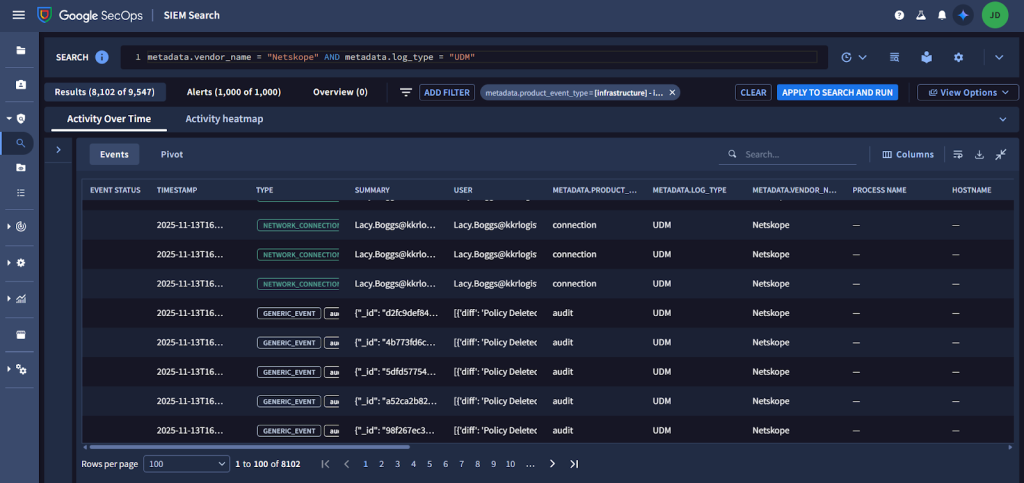Open the View Options dropdown

(968, 93)
